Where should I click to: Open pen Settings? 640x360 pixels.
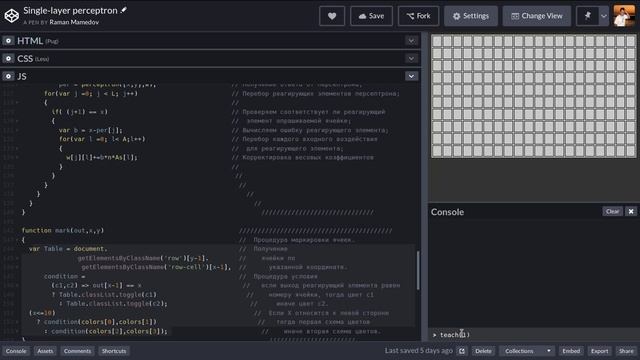point(471,16)
